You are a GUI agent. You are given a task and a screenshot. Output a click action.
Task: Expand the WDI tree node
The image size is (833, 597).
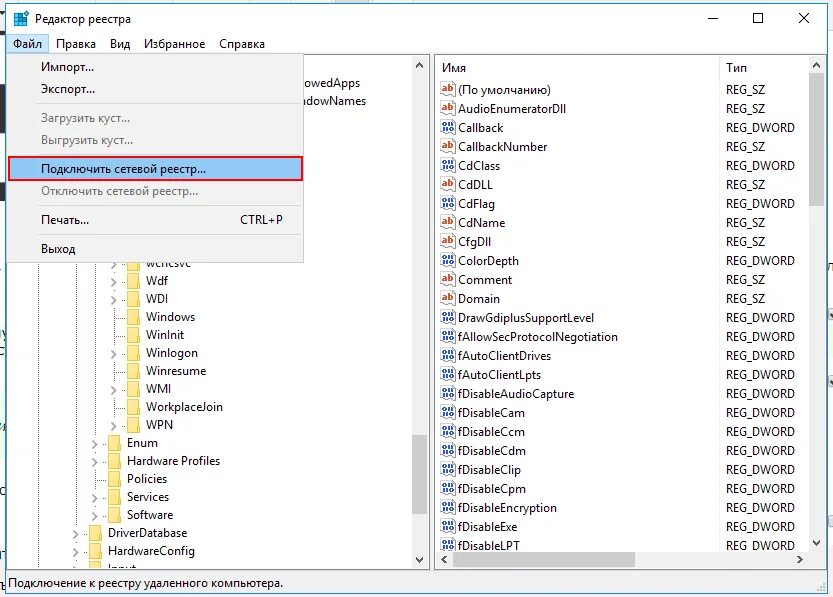coord(113,300)
